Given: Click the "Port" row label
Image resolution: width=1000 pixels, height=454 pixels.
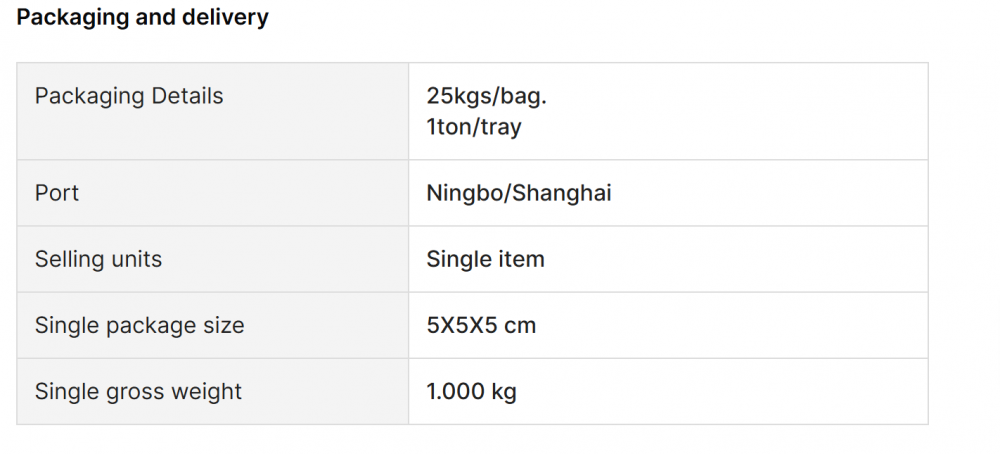Looking at the screenshot, I should tap(57, 193).
